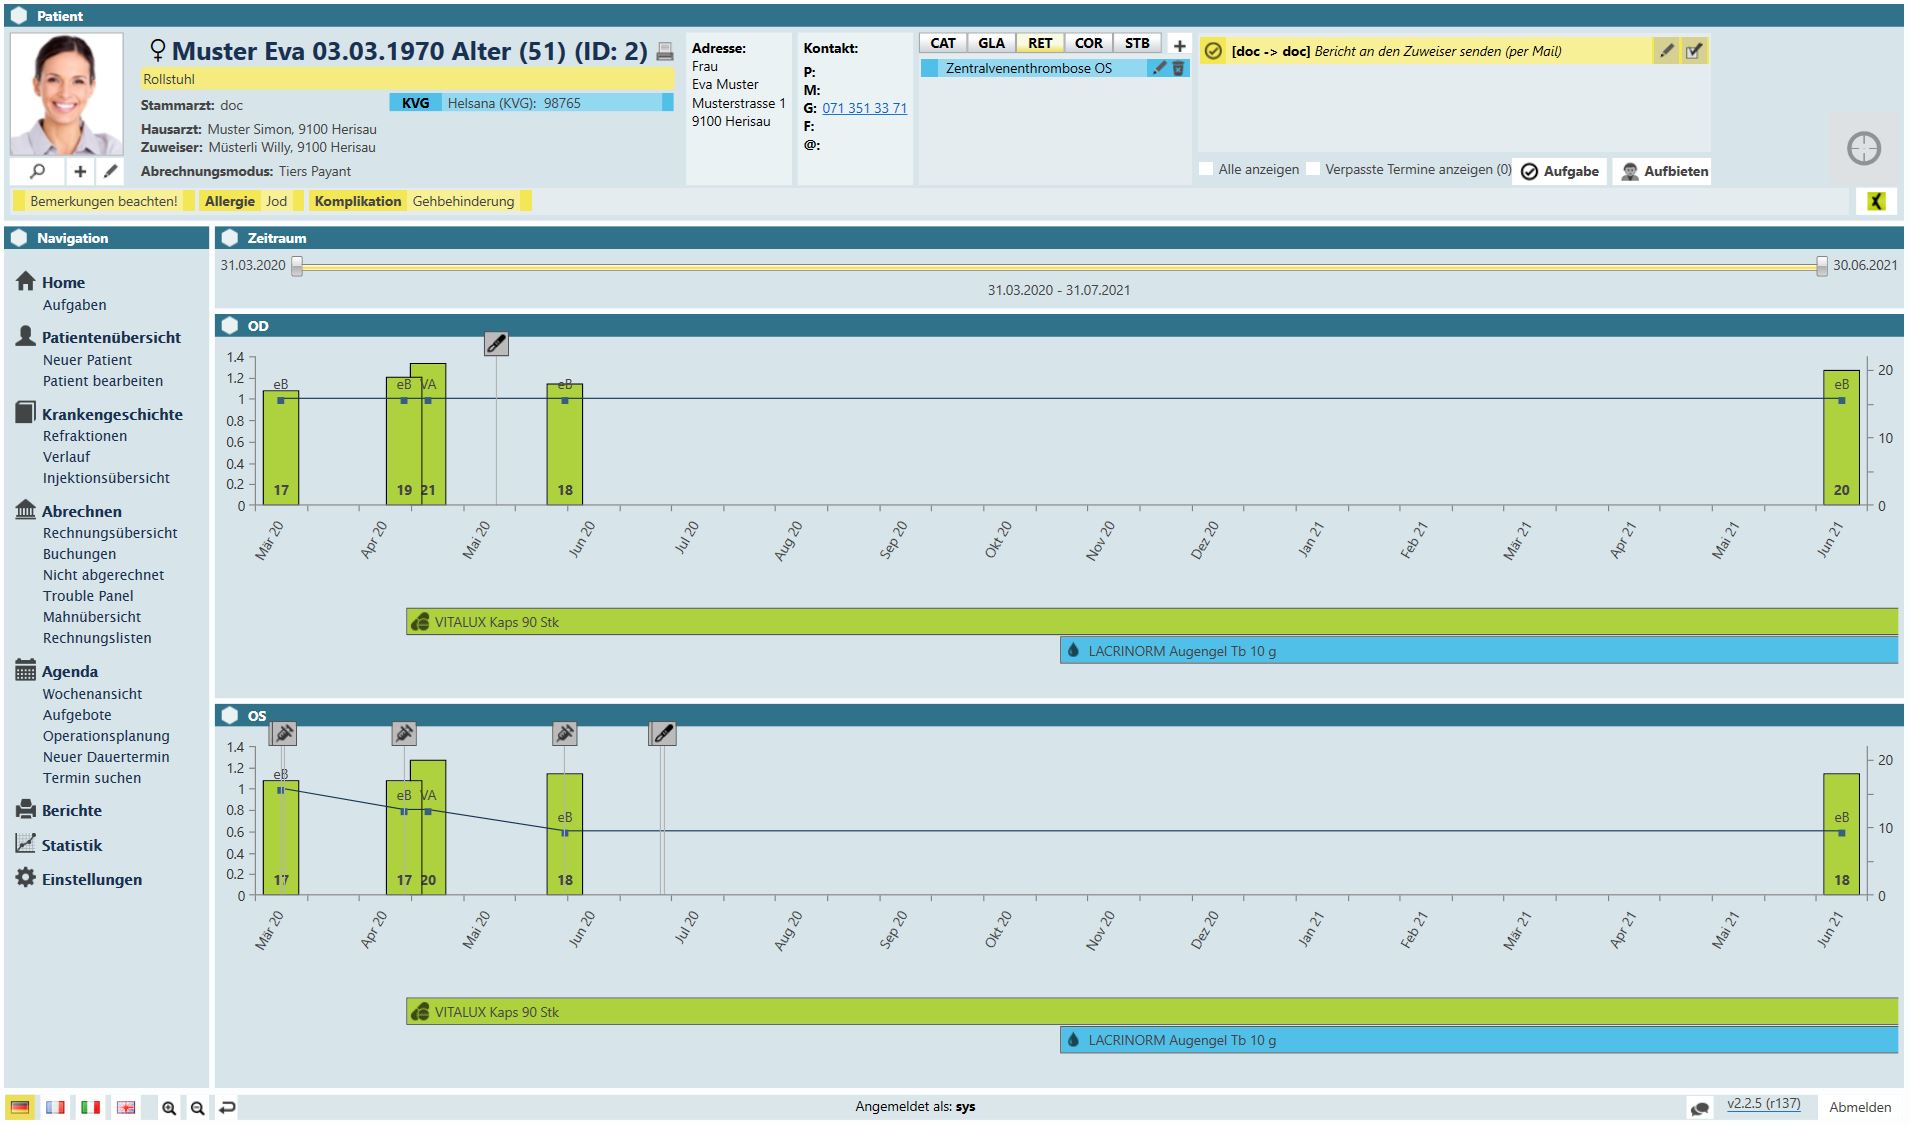Open Injektionsübersicht in the navigation
Screen dimensions: 1910x1124
pyautogui.click(x=106, y=478)
